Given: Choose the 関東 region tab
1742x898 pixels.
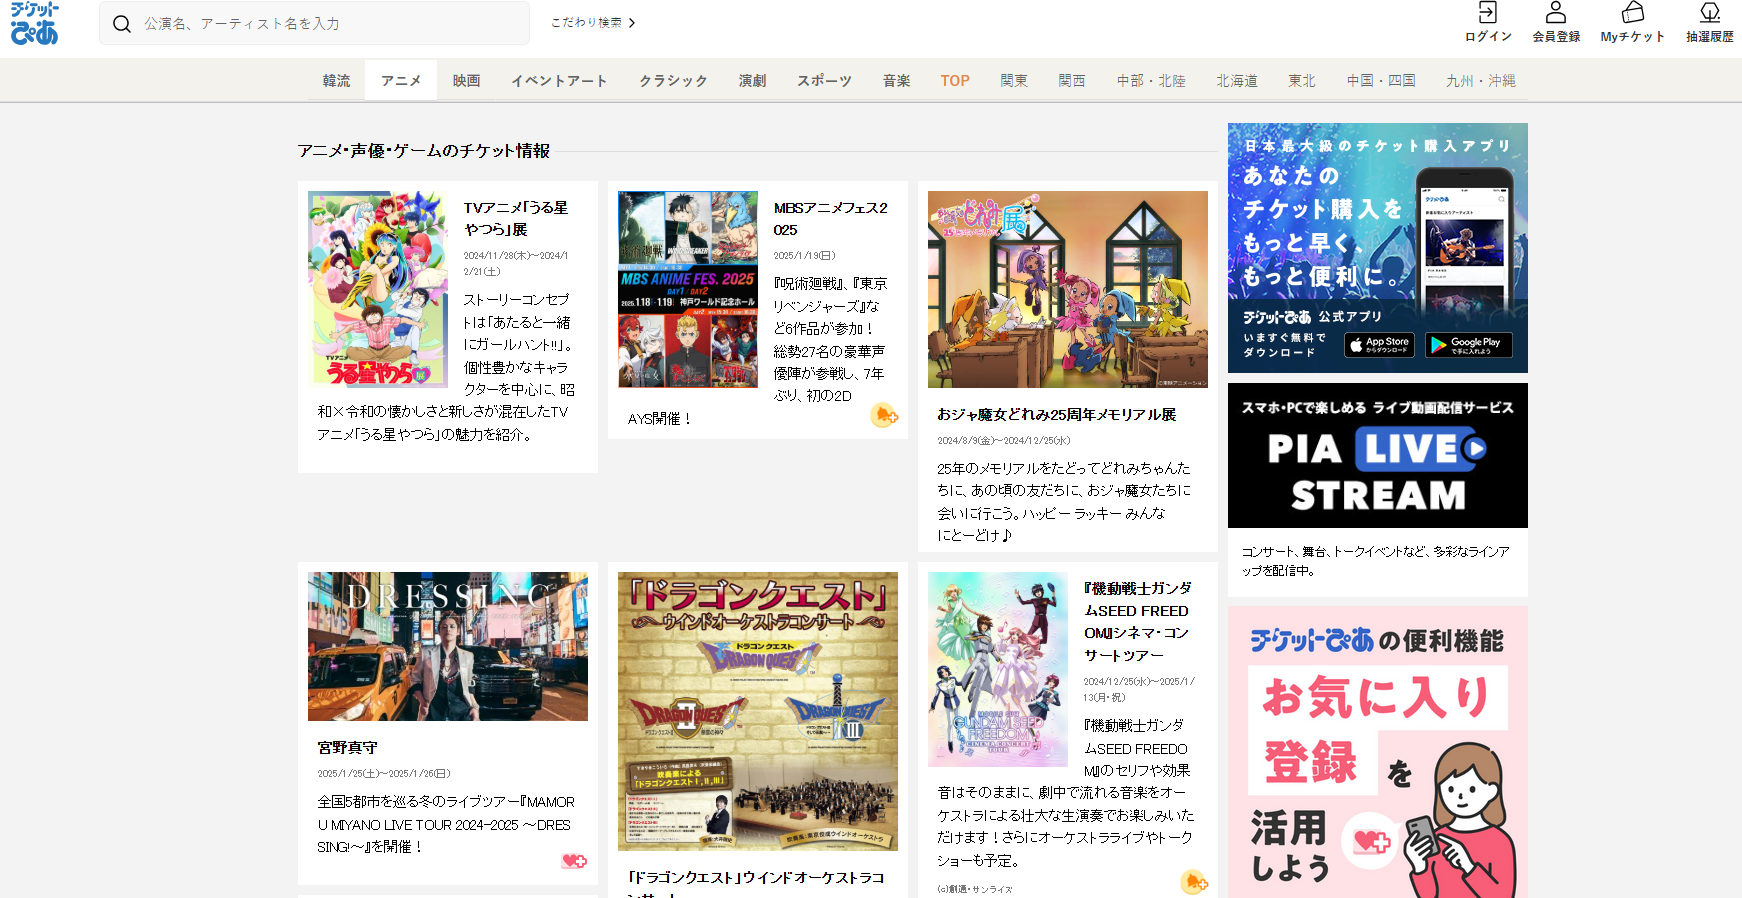Looking at the screenshot, I should click(x=1014, y=81).
